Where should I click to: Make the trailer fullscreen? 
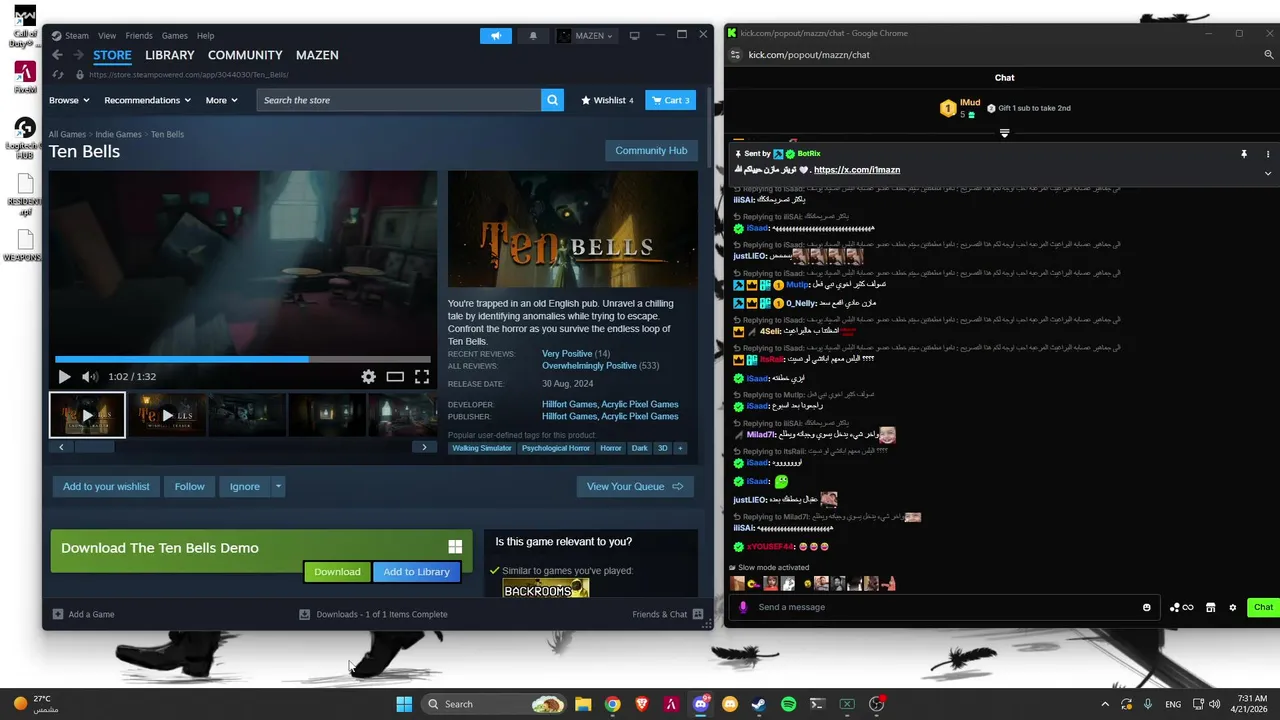coord(422,377)
